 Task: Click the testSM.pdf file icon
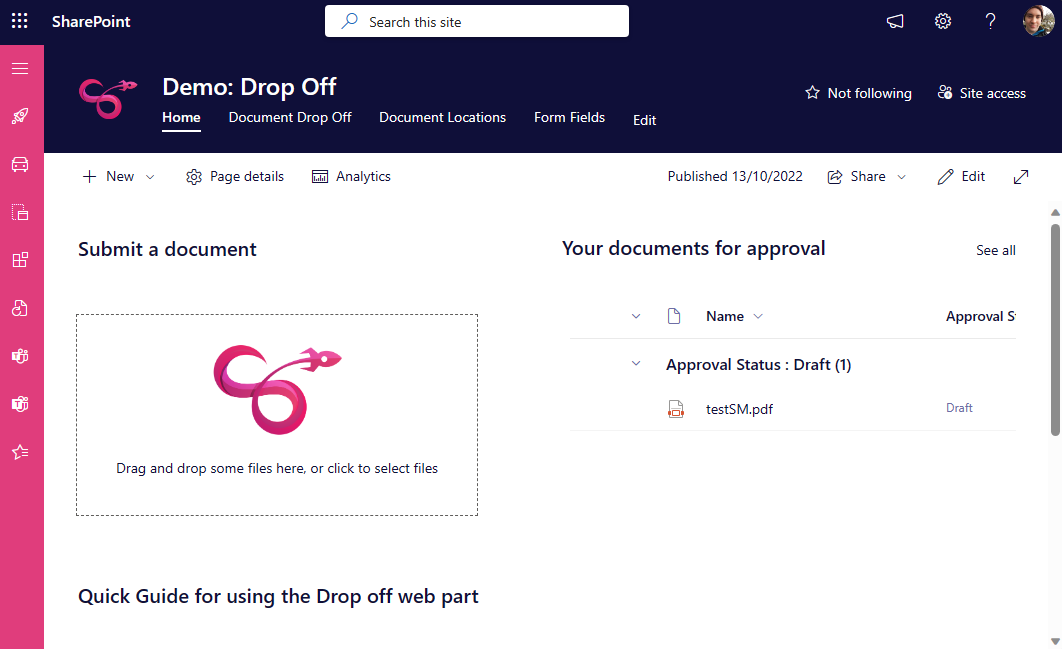pyautogui.click(x=676, y=408)
